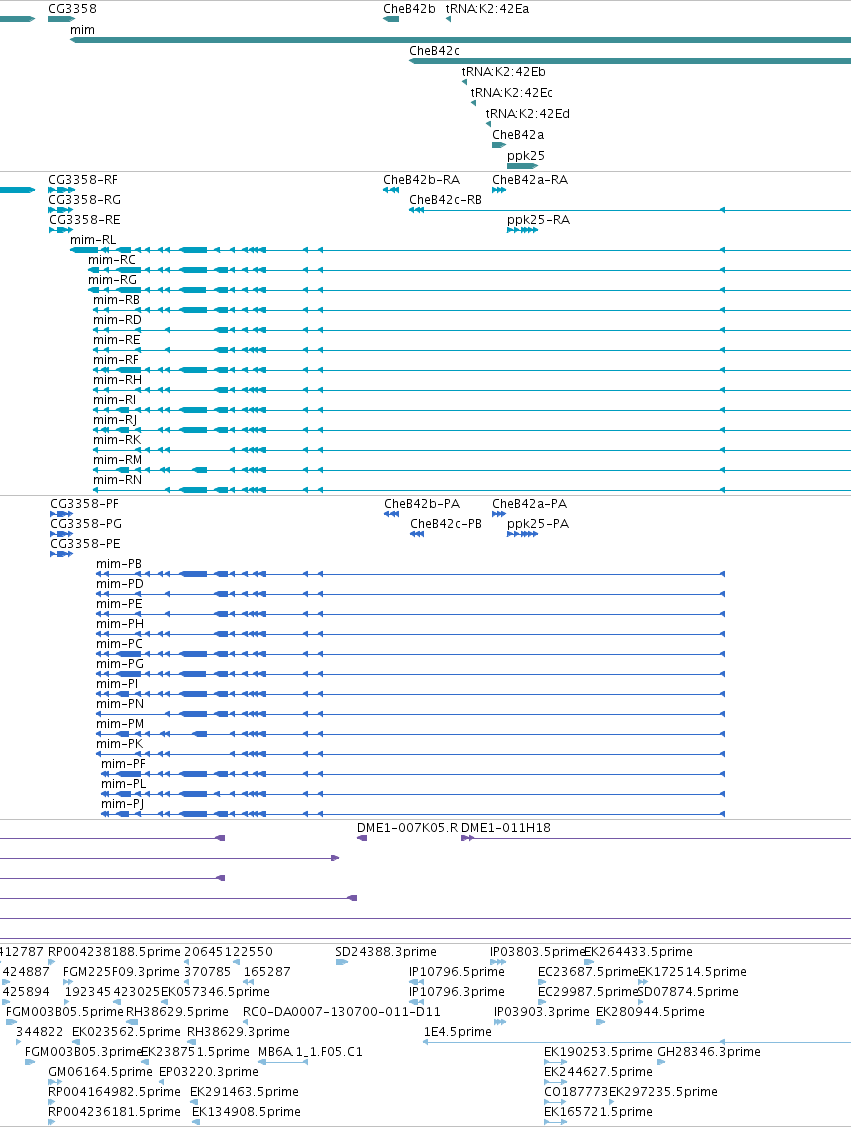Click the CheB42c-PB protein label

point(446,524)
